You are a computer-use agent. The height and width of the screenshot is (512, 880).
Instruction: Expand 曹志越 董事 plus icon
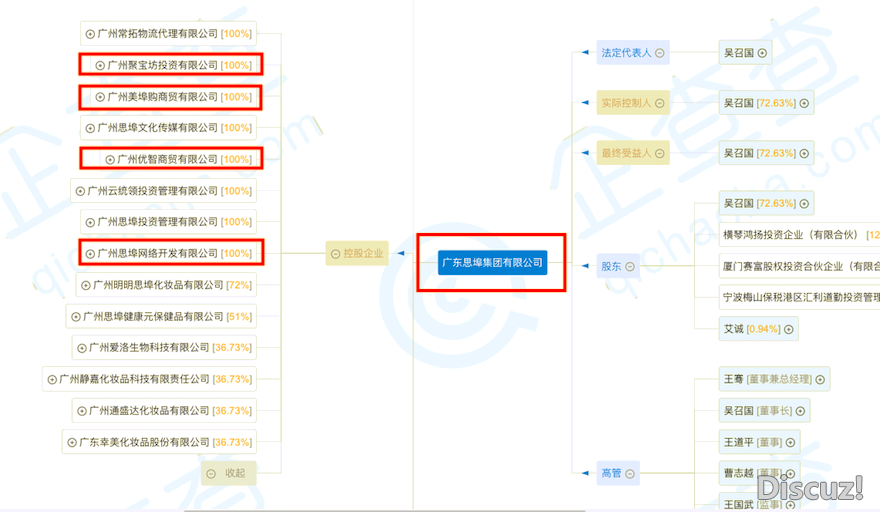[790, 474]
